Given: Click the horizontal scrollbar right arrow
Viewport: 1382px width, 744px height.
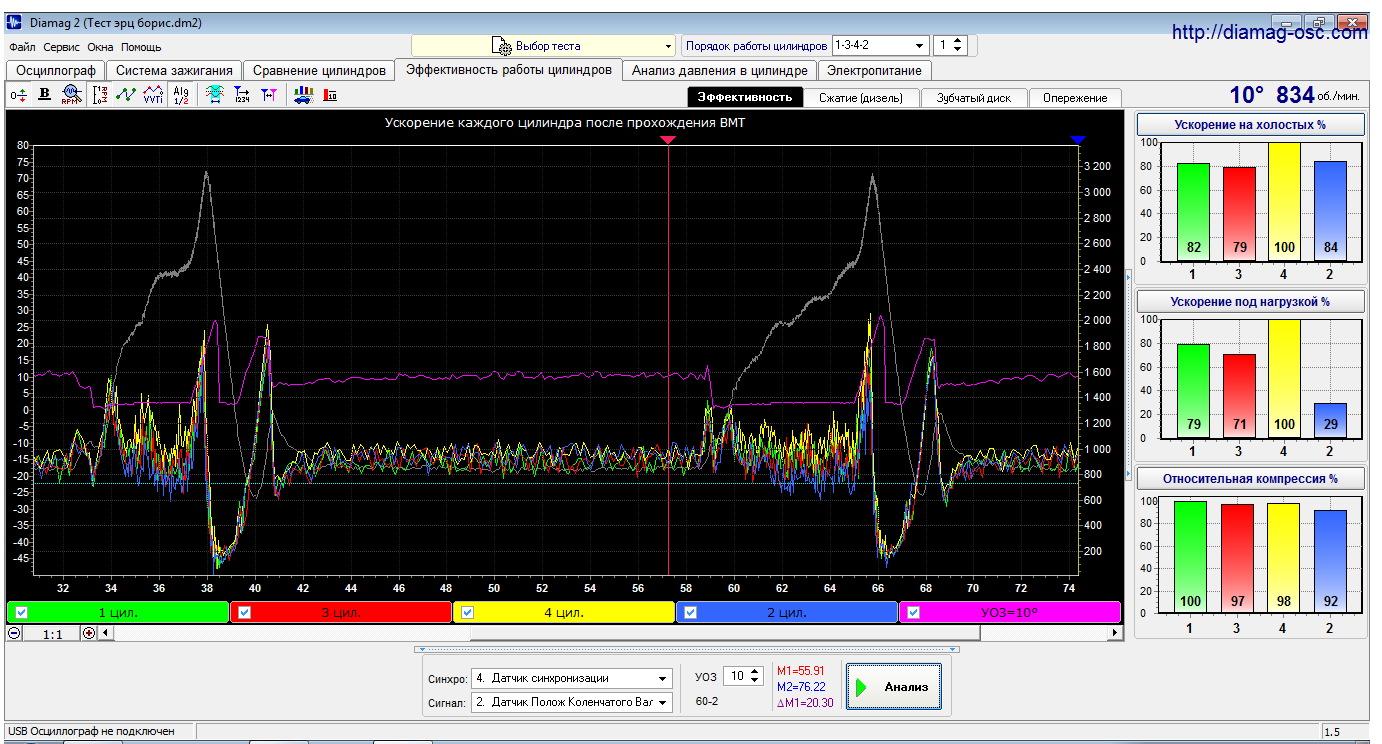Looking at the screenshot, I should (x=1116, y=633).
